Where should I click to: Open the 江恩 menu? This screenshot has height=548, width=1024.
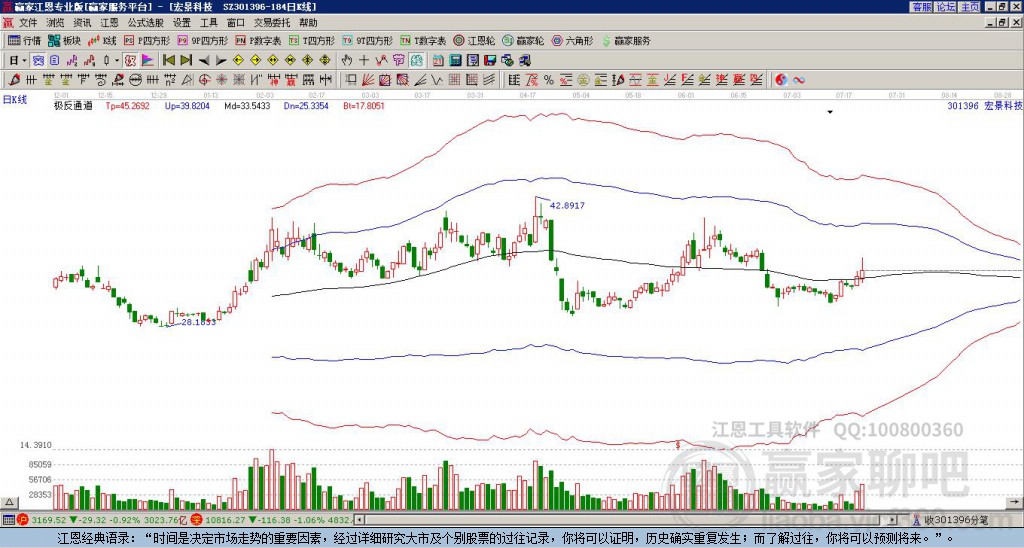click(110, 23)
